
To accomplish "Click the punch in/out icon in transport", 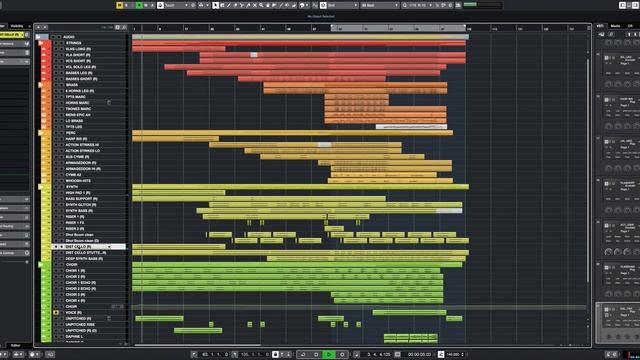I will pos(276,354).
